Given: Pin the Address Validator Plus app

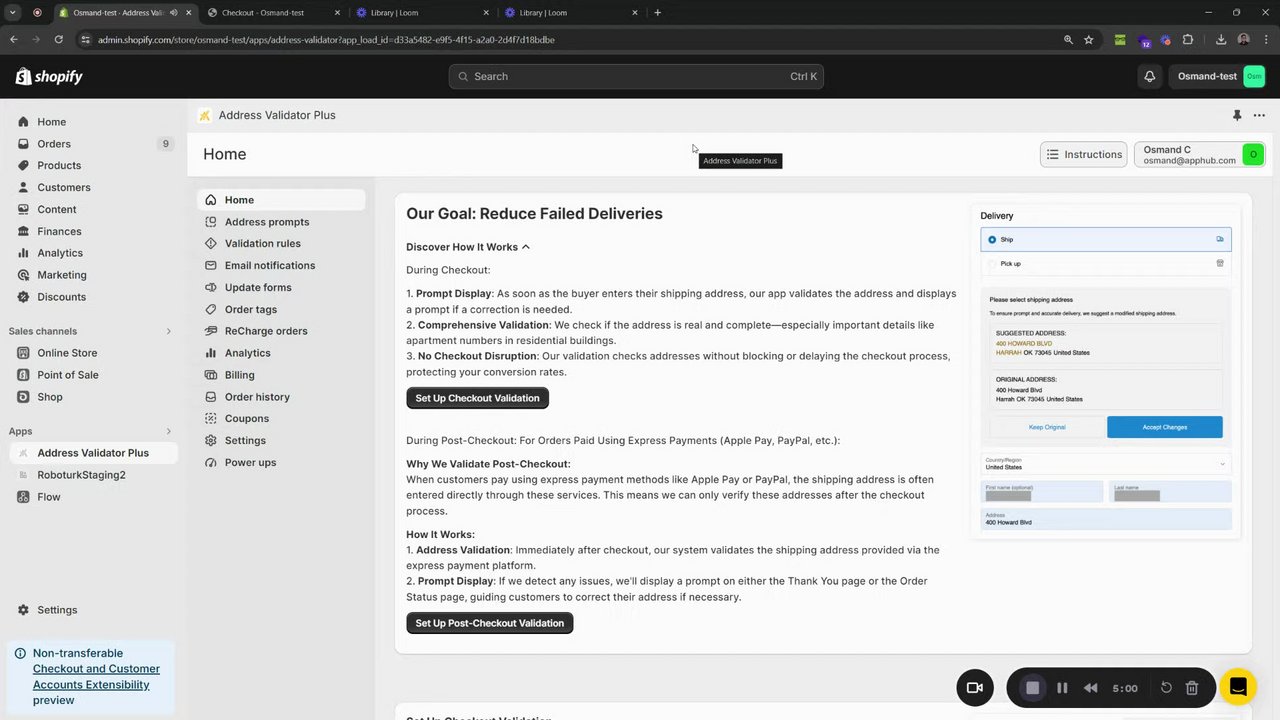Looking at the screenshot, I should [x=1237, y=115].
